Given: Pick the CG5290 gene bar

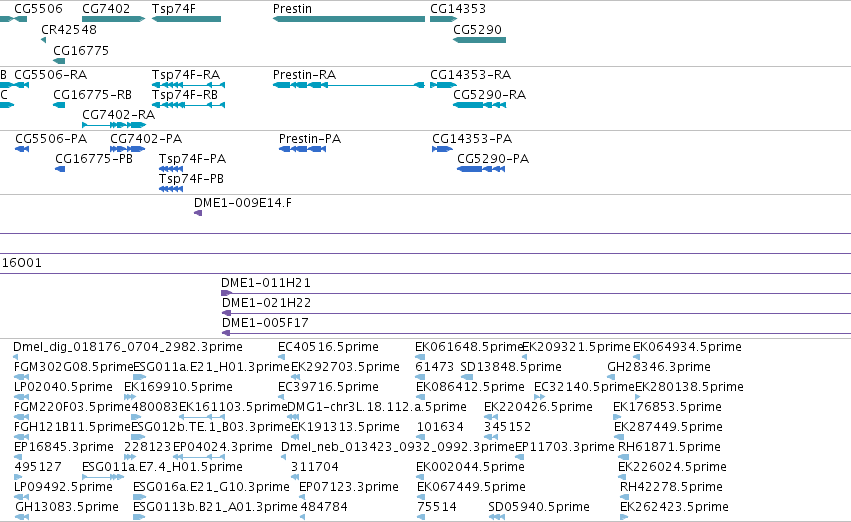Looking at the screenshot, I should pos(479,40).
